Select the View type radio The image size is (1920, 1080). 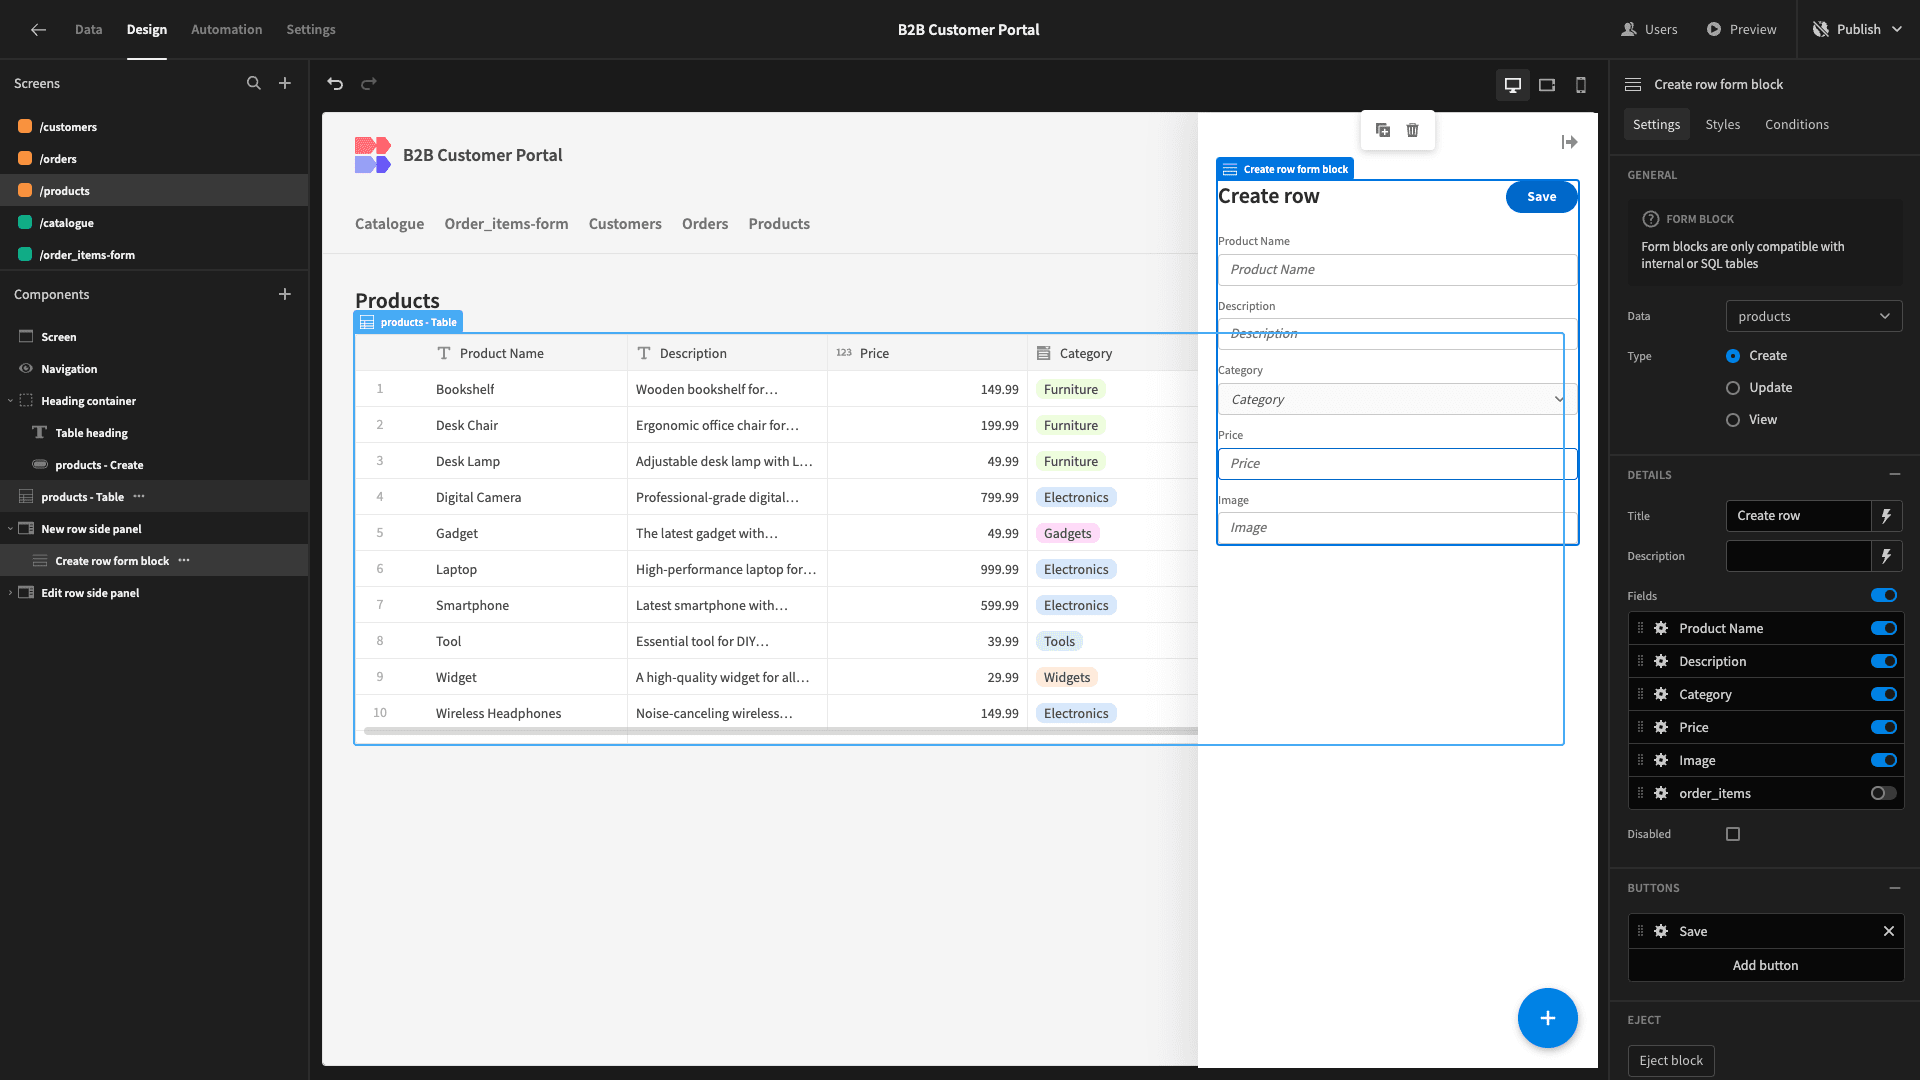pos(1733,420)
